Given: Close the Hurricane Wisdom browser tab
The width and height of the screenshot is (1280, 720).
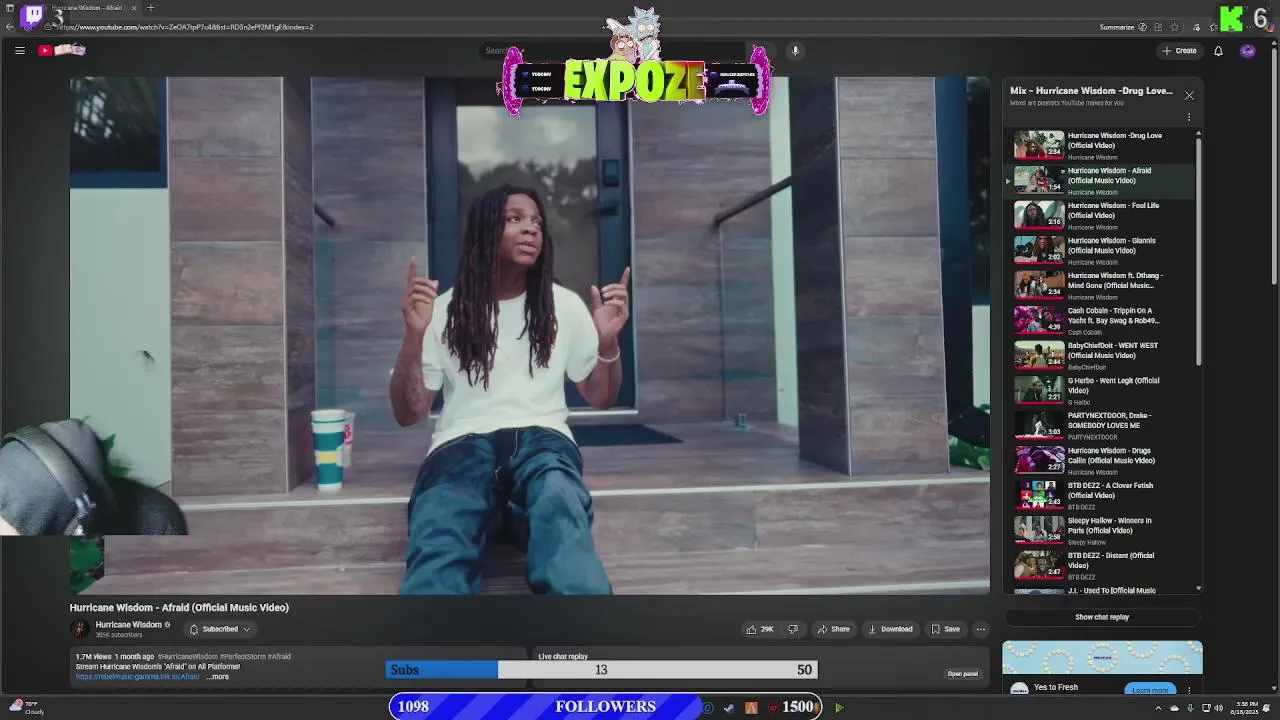Looking at the screenshot, I should click(133, 8).
